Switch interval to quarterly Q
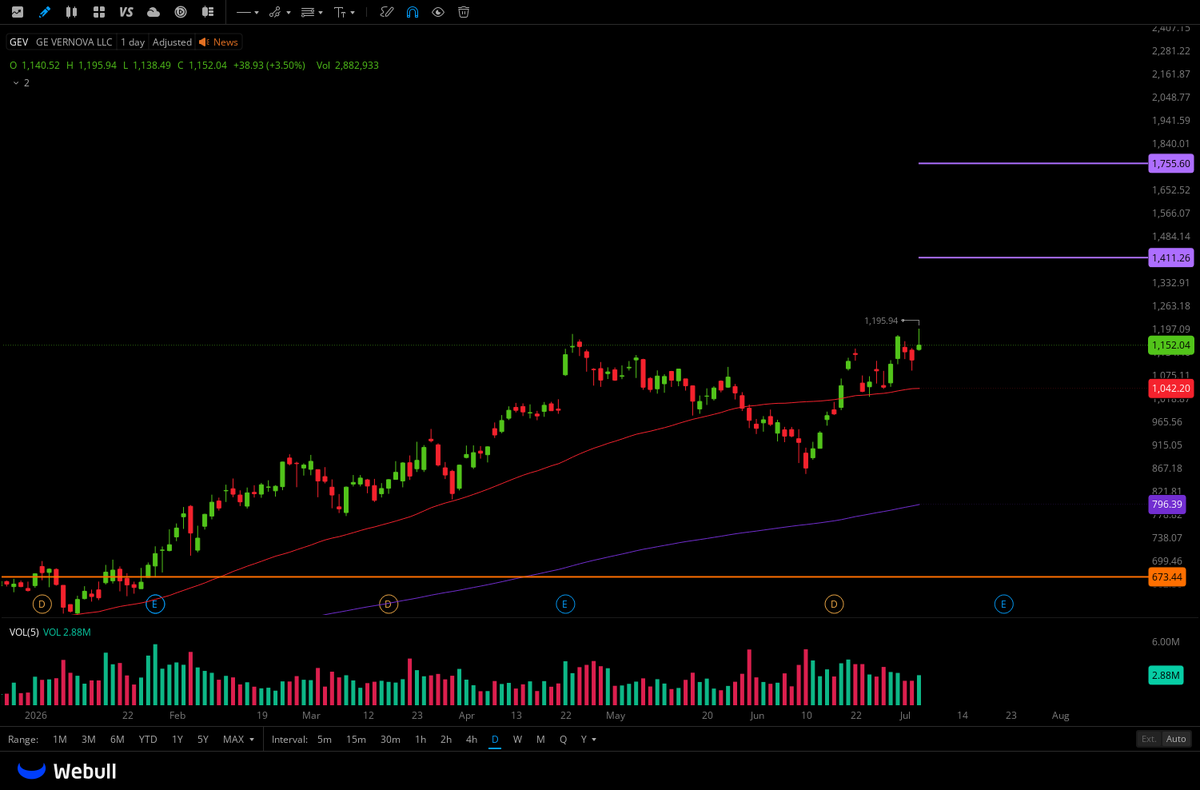The height and width of the screenshot is (790, 1200). click(x=563, y=739)
